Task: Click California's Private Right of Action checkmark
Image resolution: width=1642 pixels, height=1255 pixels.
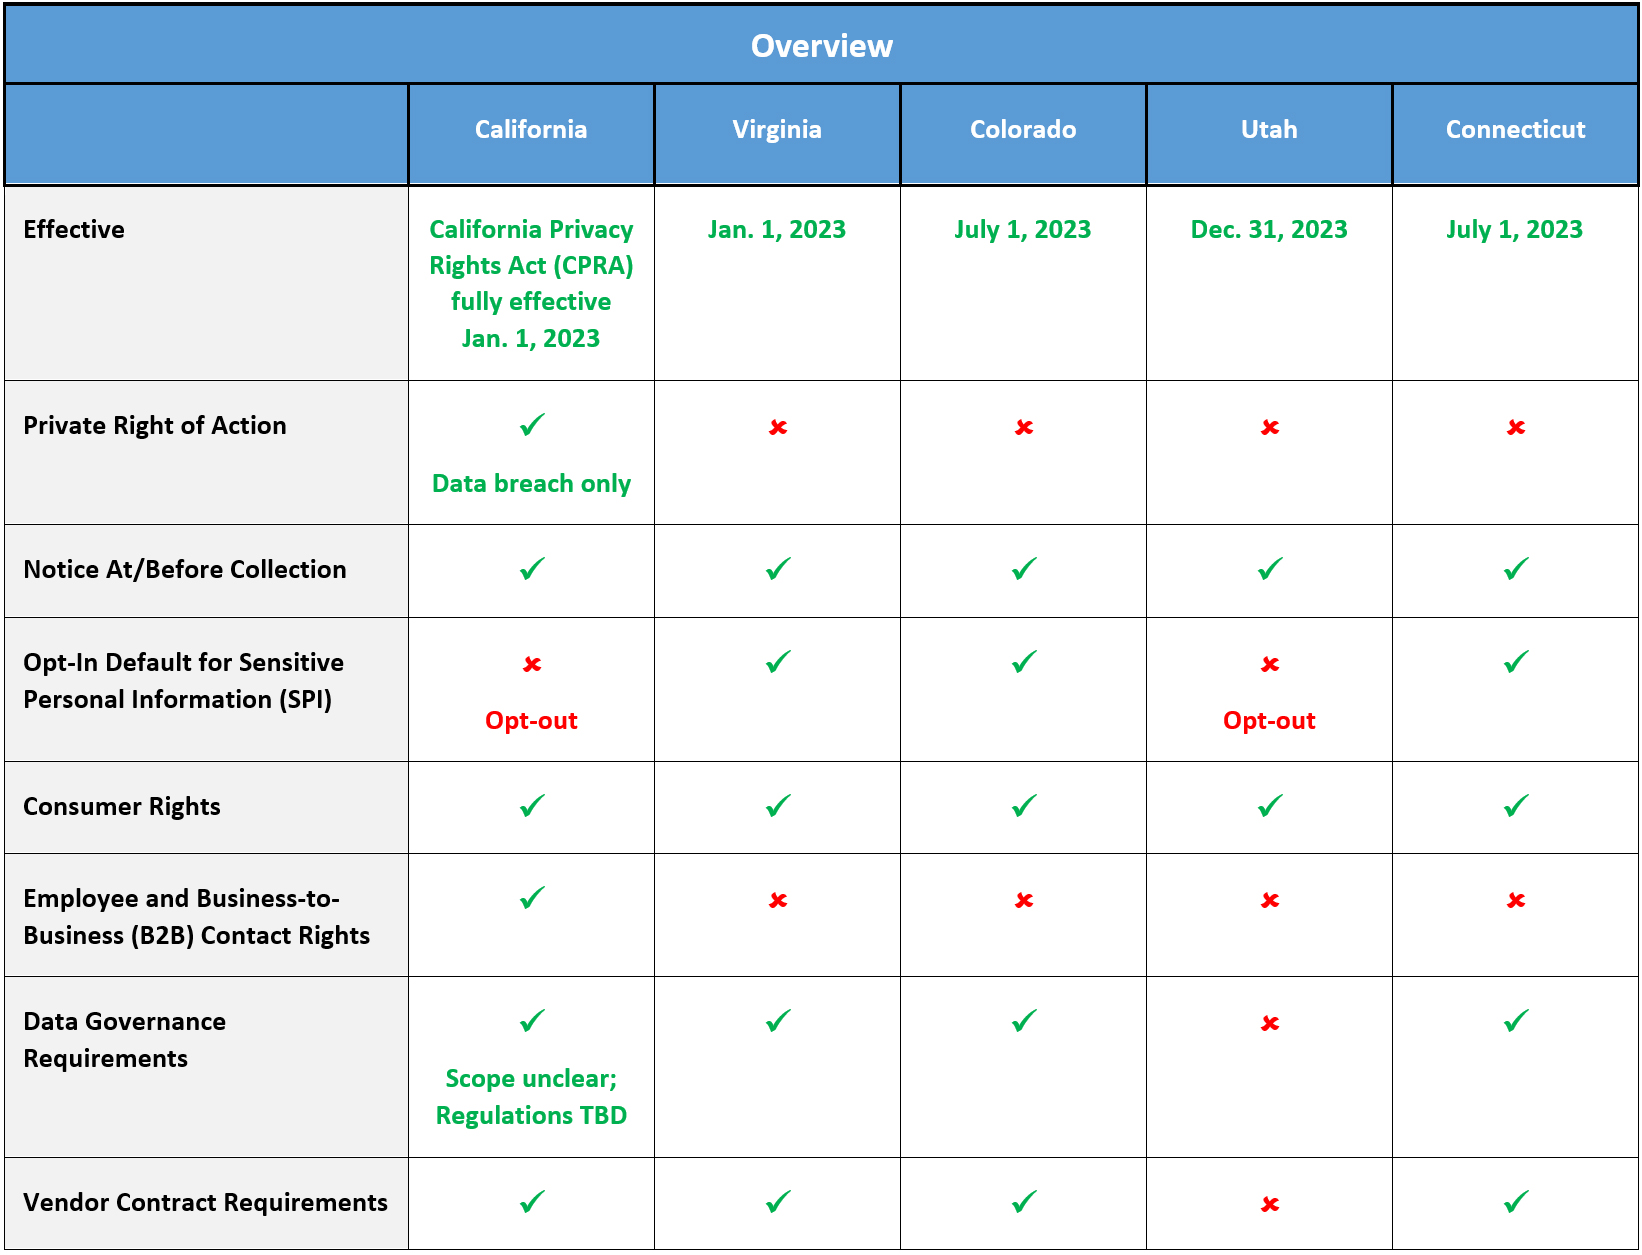Action: pyautogui.click(x=532, y=425)
